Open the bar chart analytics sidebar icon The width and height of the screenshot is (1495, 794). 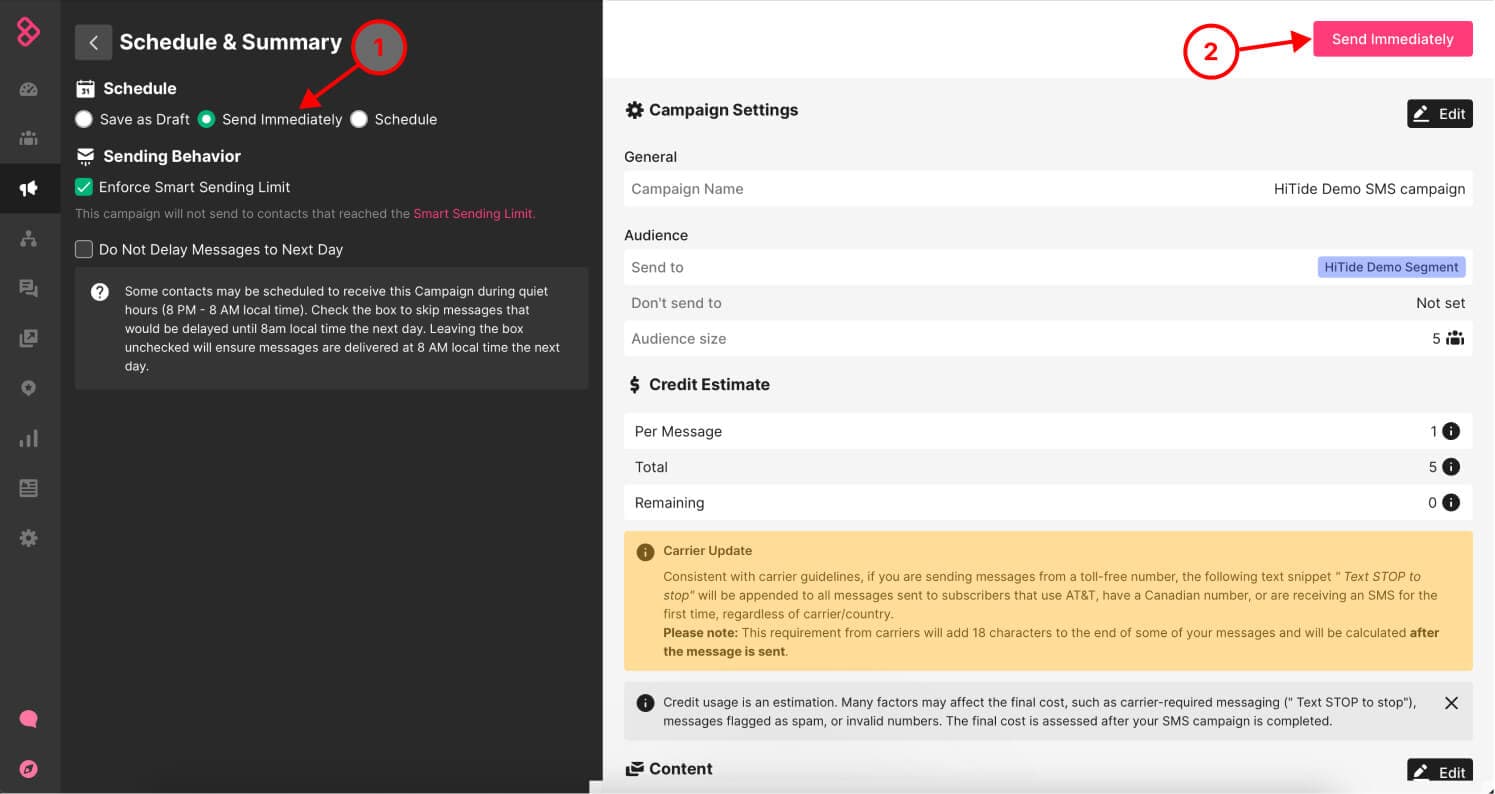tap(28, 438)
